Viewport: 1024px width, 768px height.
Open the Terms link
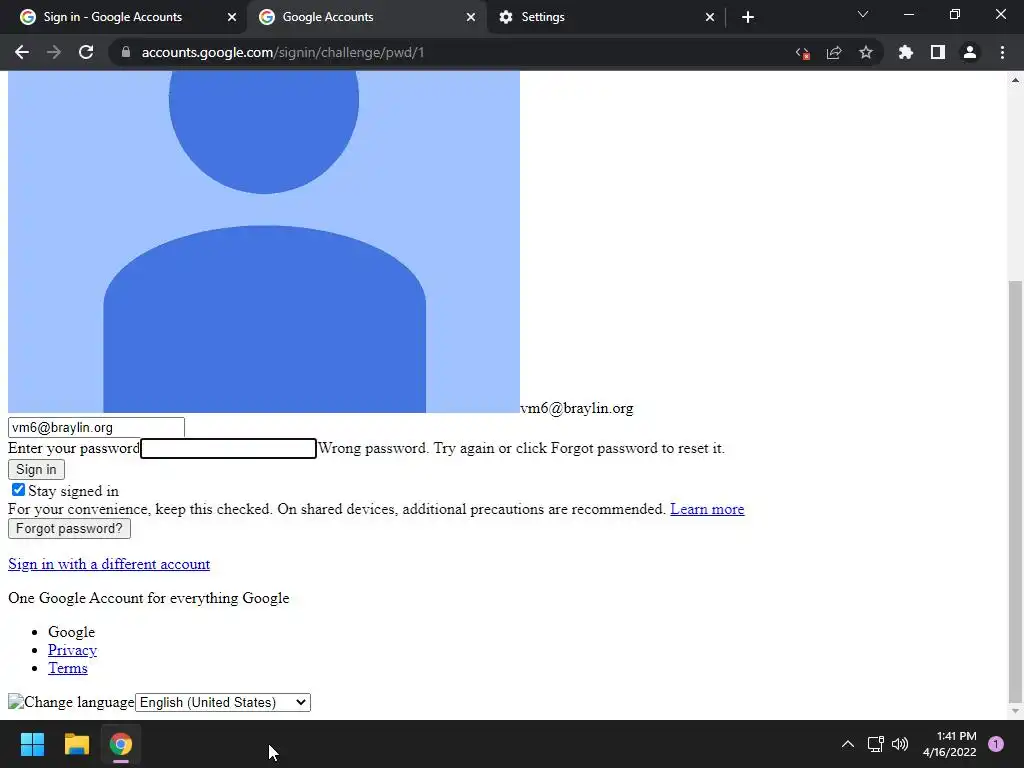click(68, 668)
